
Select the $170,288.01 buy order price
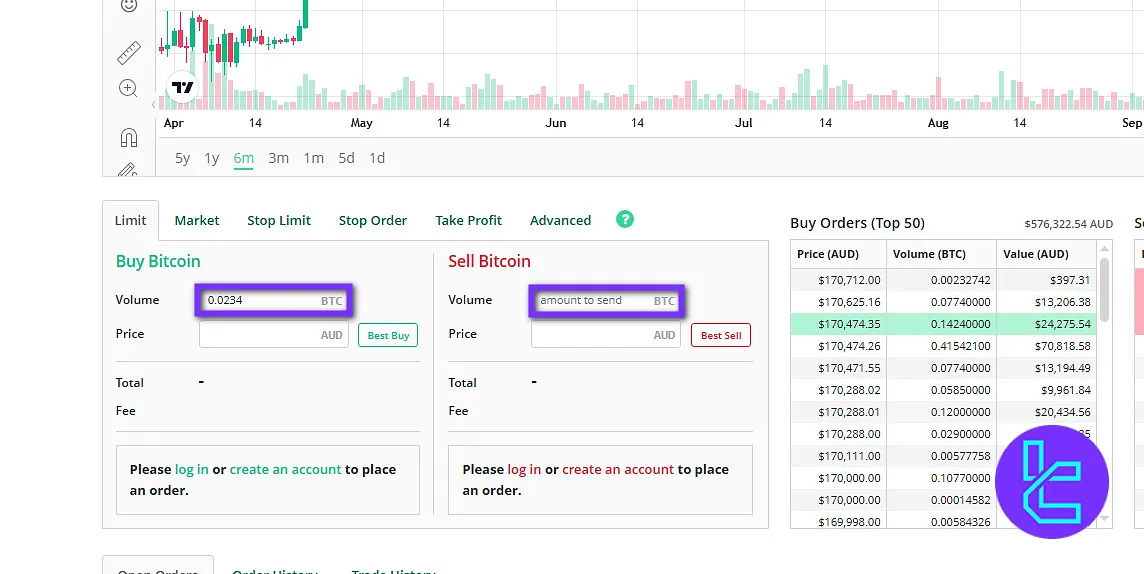pyautogui.click(x=849, y=412)
